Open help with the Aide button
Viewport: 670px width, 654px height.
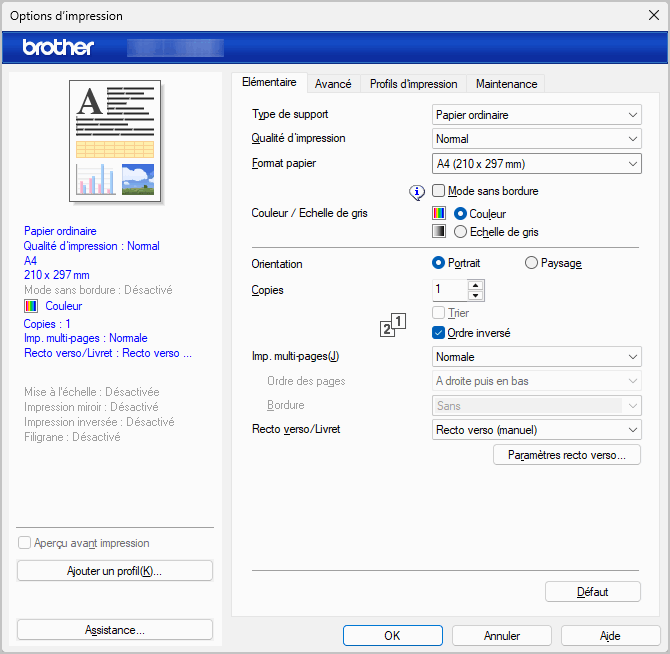(x=610, y=635)
